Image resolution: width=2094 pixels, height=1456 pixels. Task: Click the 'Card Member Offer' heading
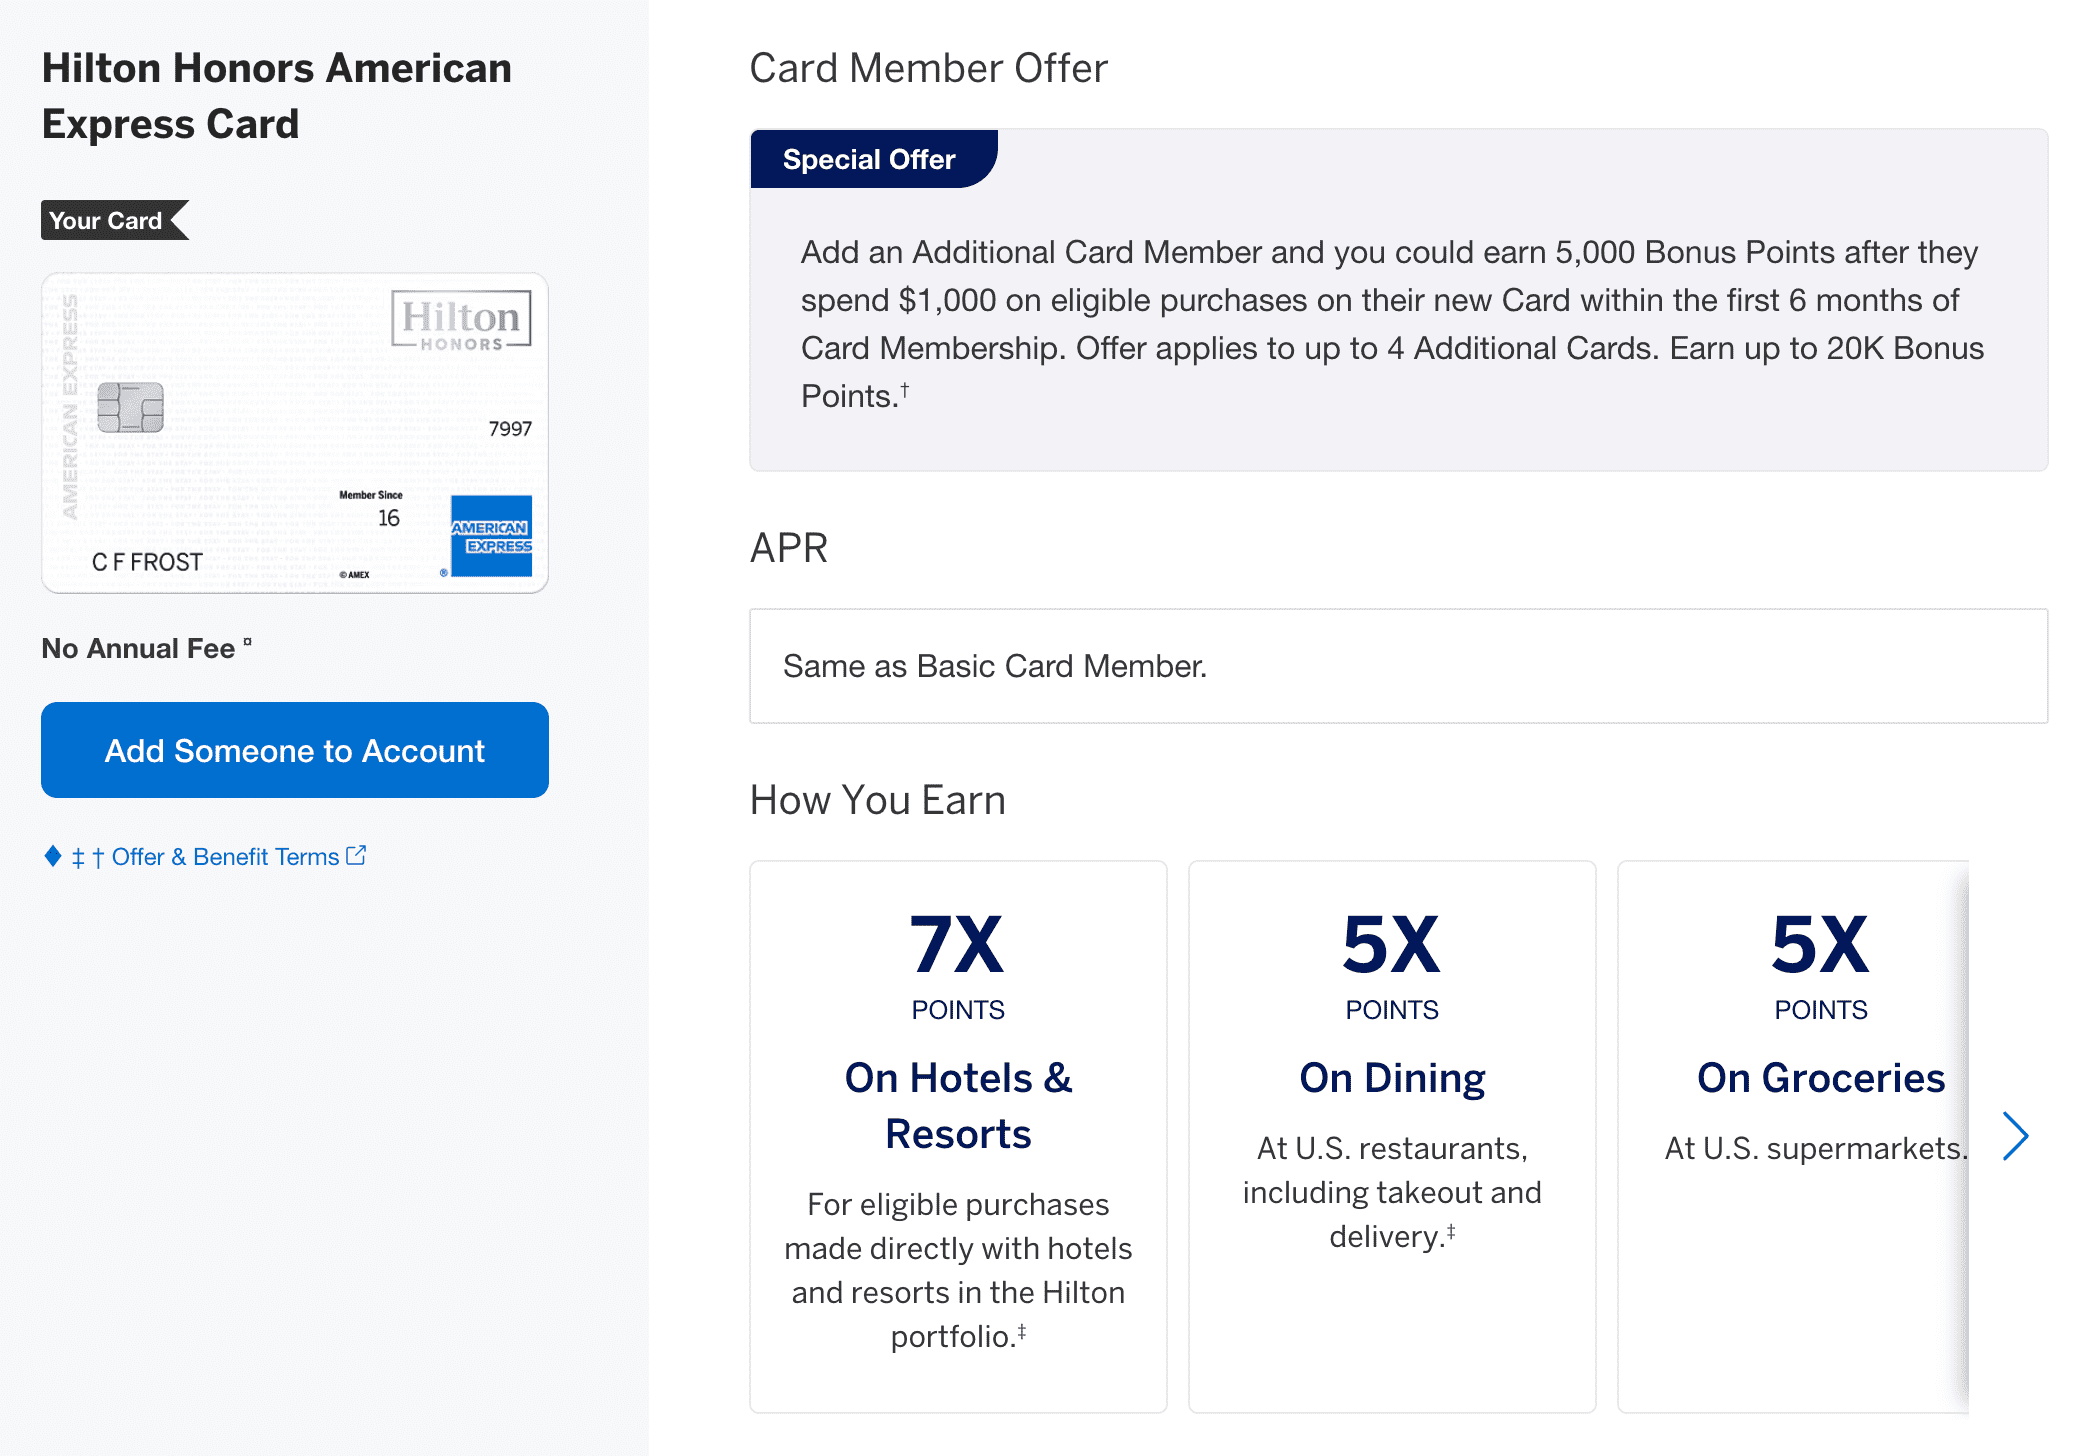pyautogui.click(x=928, y=69)
